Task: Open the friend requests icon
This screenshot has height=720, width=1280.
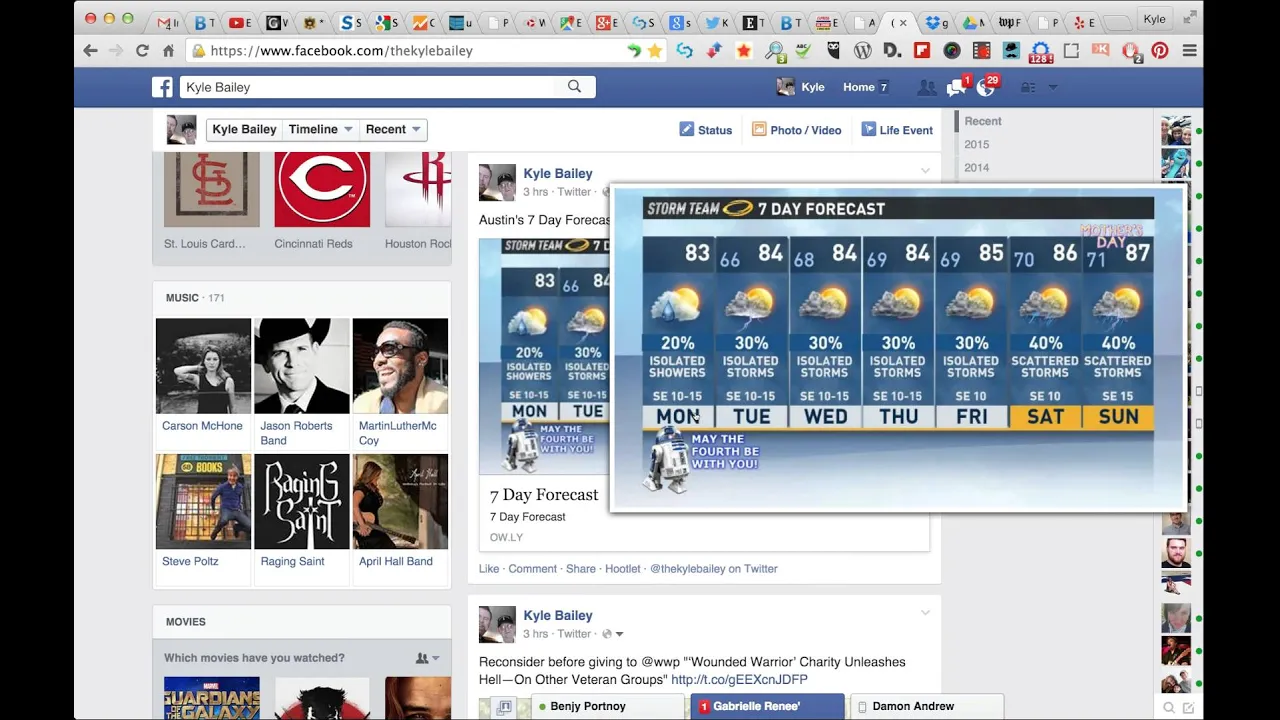Action: point(927,87)
